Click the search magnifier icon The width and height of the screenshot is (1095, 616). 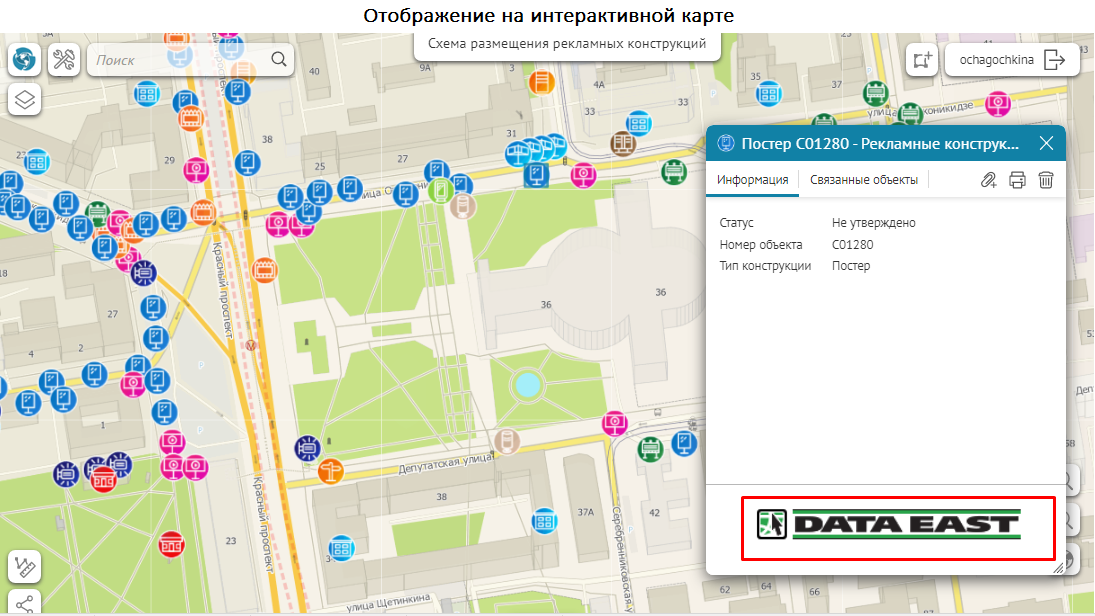point(279,60)
